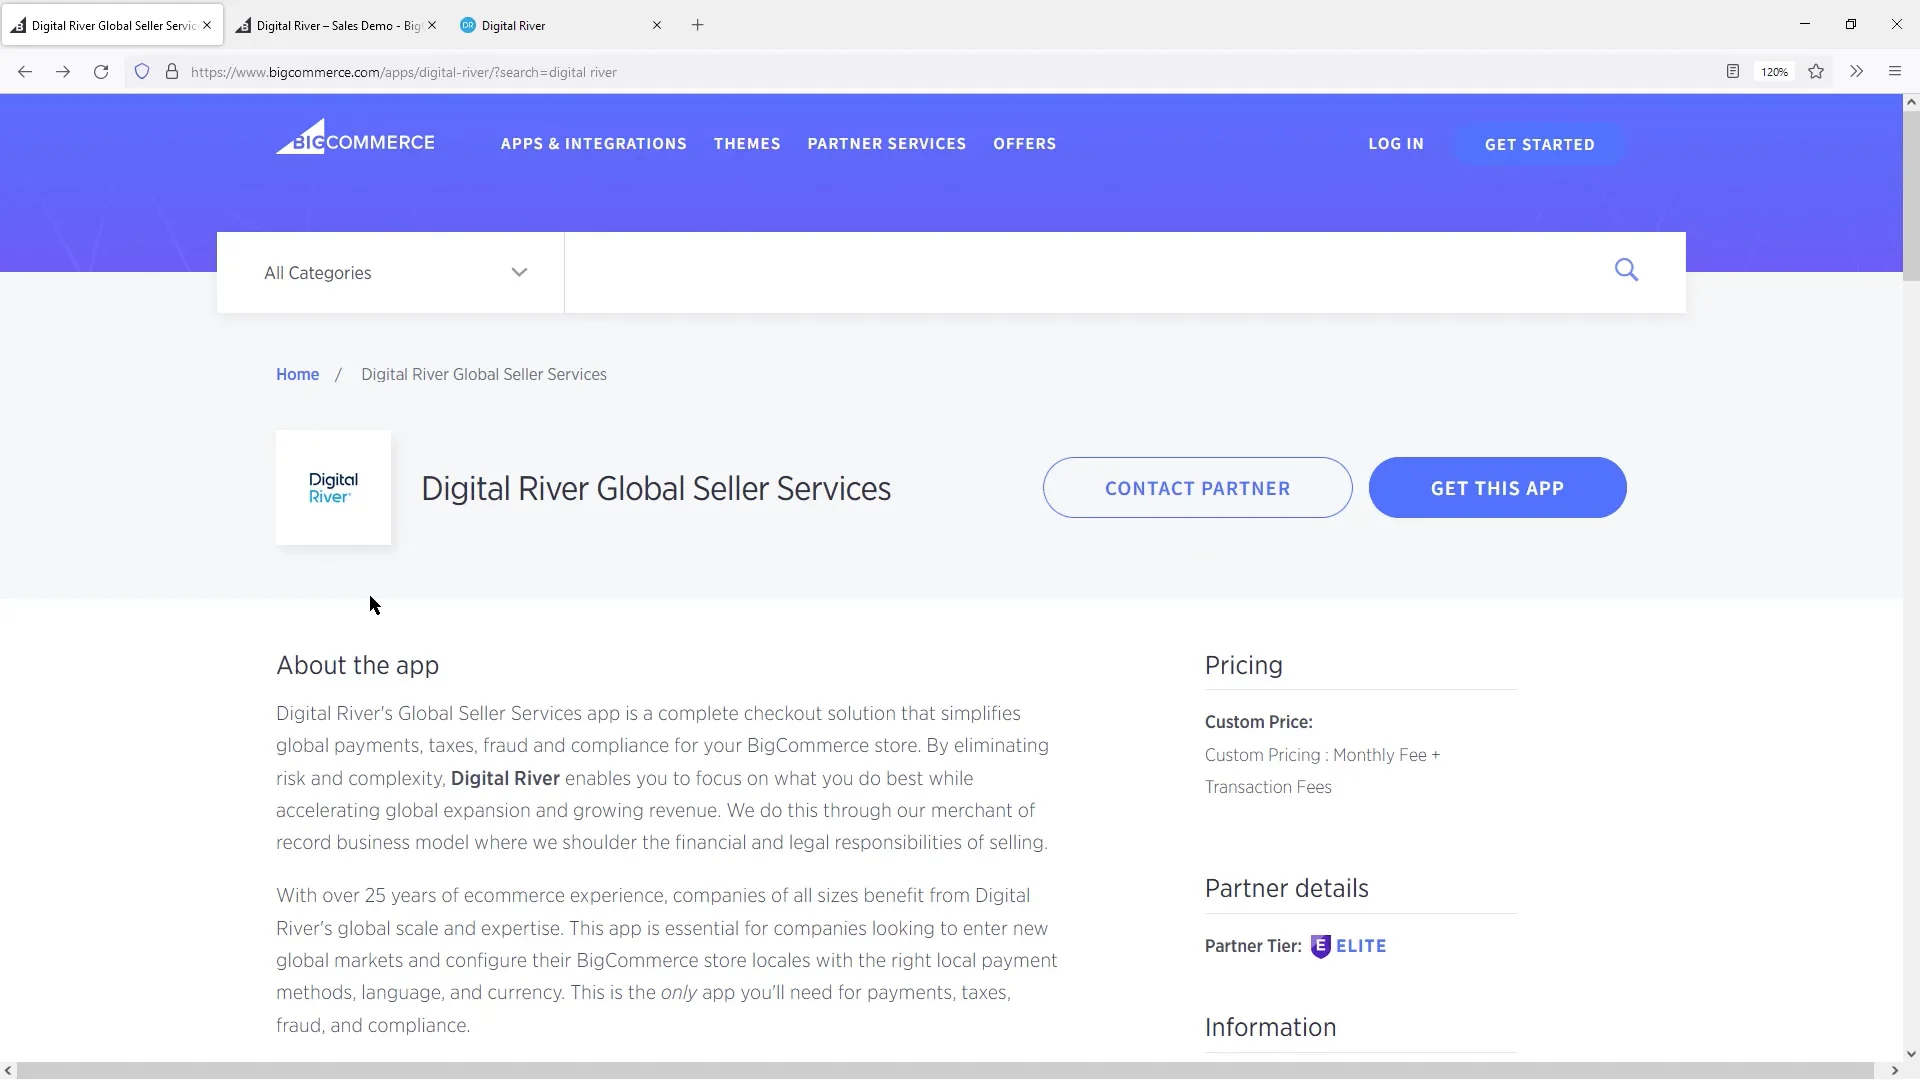
Task: Bookmark this page with the star
Action: click(x=1816, y=71)
